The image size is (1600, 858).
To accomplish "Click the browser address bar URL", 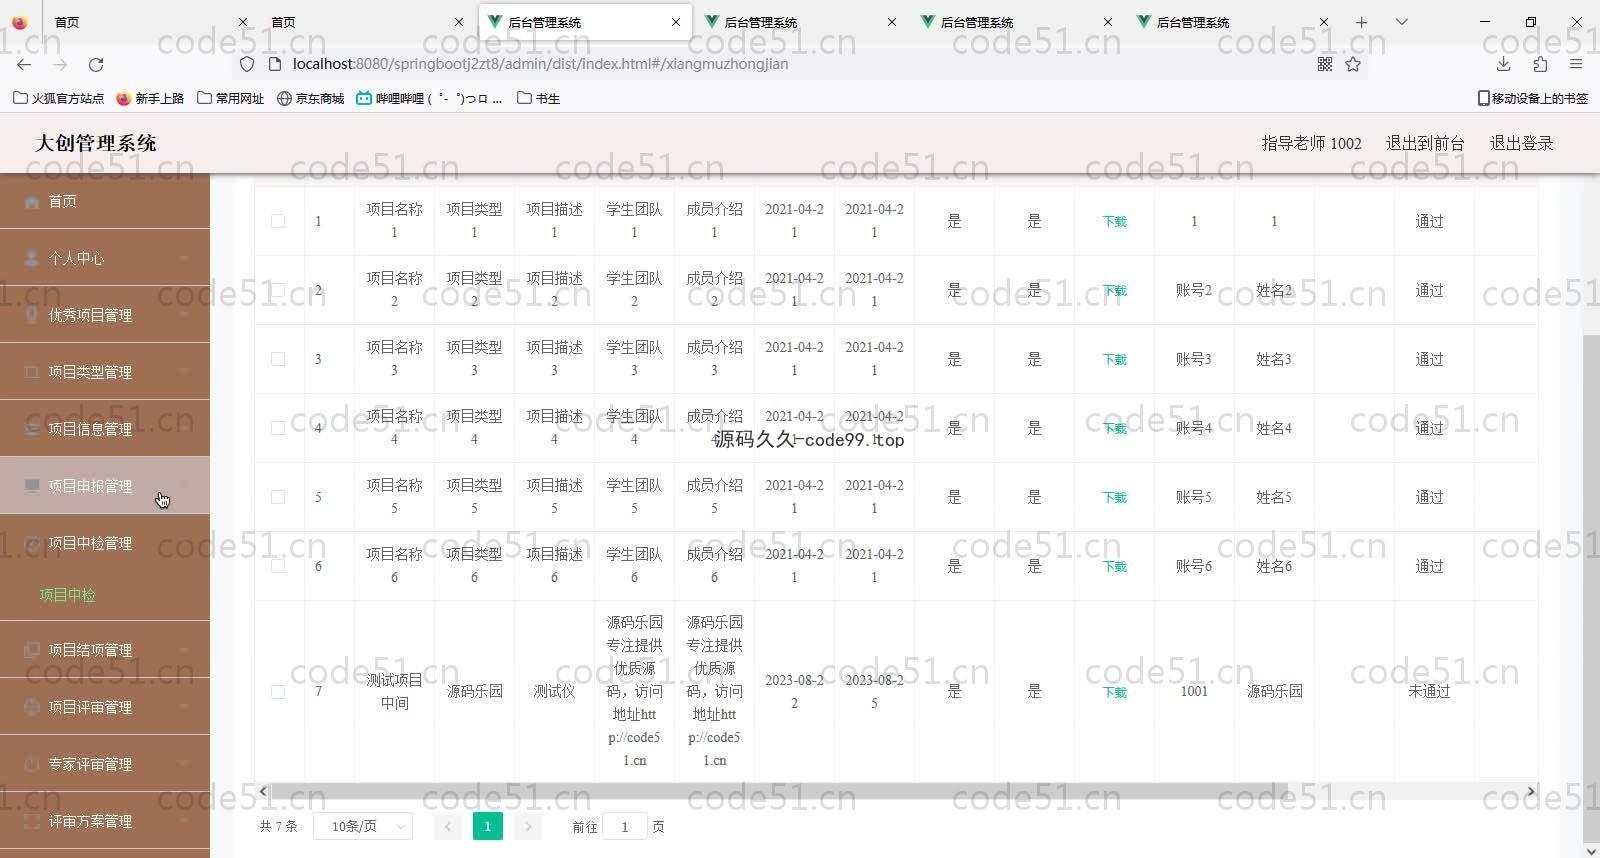I will pos(540,64).
